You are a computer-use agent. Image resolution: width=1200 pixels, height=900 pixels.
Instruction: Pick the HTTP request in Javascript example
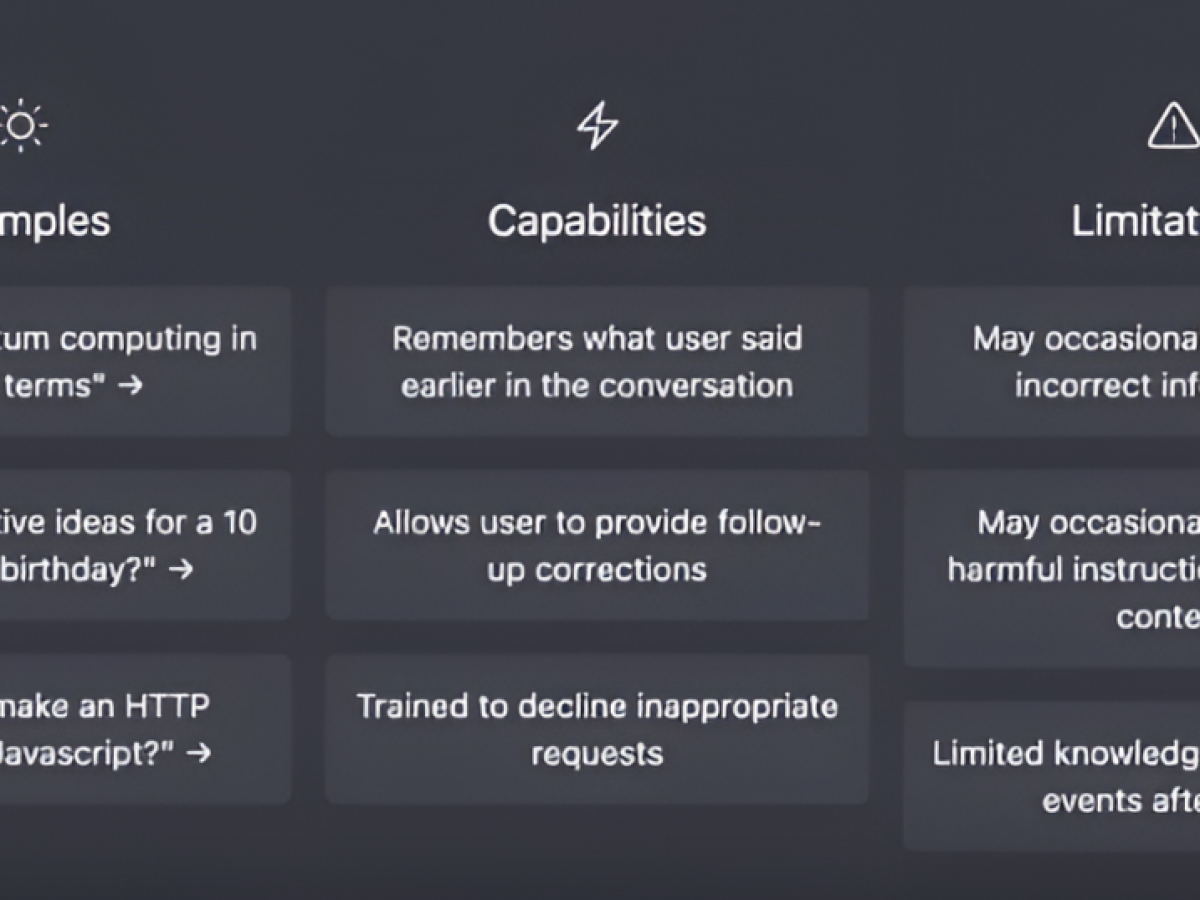click(x=140, y=729)
